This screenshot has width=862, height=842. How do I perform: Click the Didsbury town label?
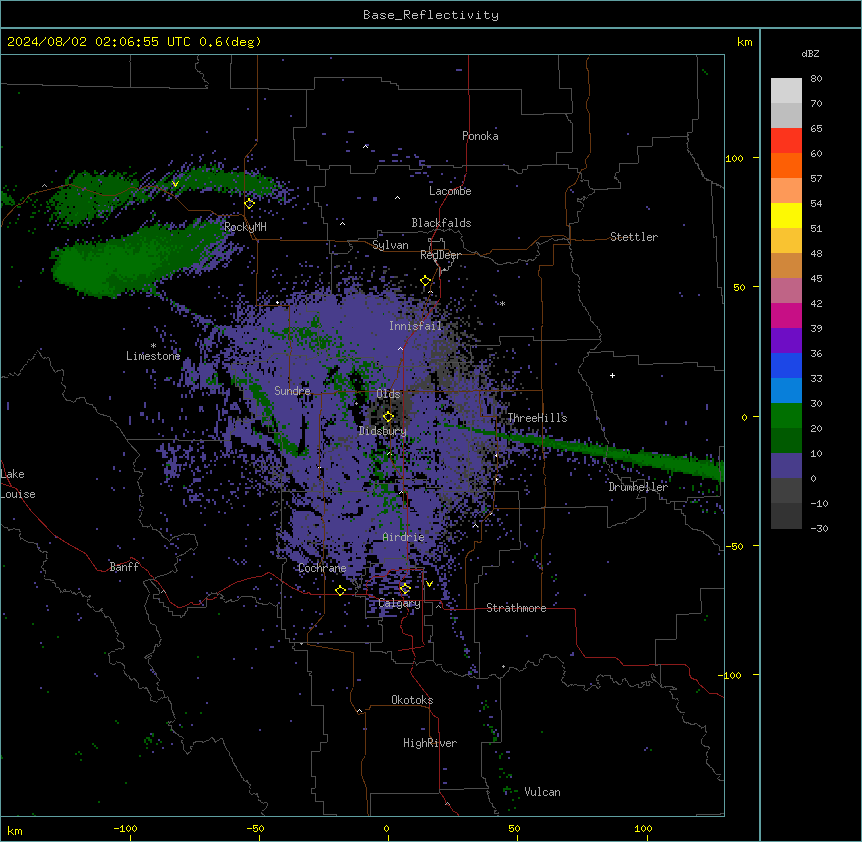click(383, 431)
